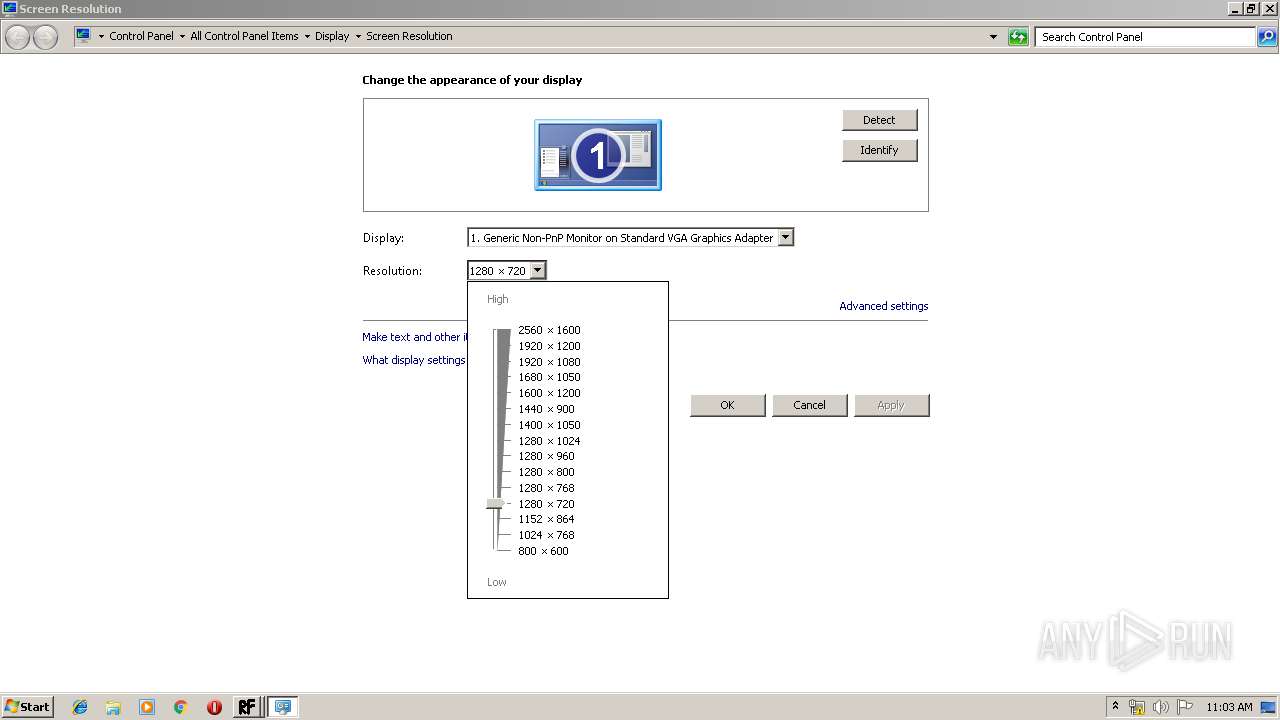Image resolution: width=1280 pixels, height=720 pixels.
Task: Open Make text and other items link
Action: (414, 337)
